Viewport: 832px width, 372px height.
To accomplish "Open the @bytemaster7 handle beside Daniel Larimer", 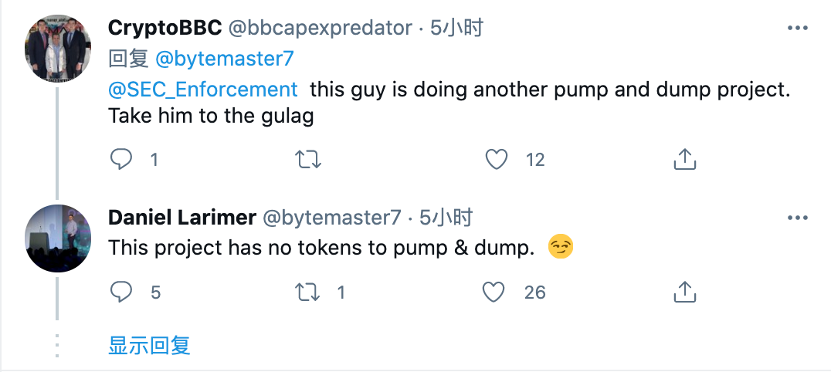I will 332,218.
